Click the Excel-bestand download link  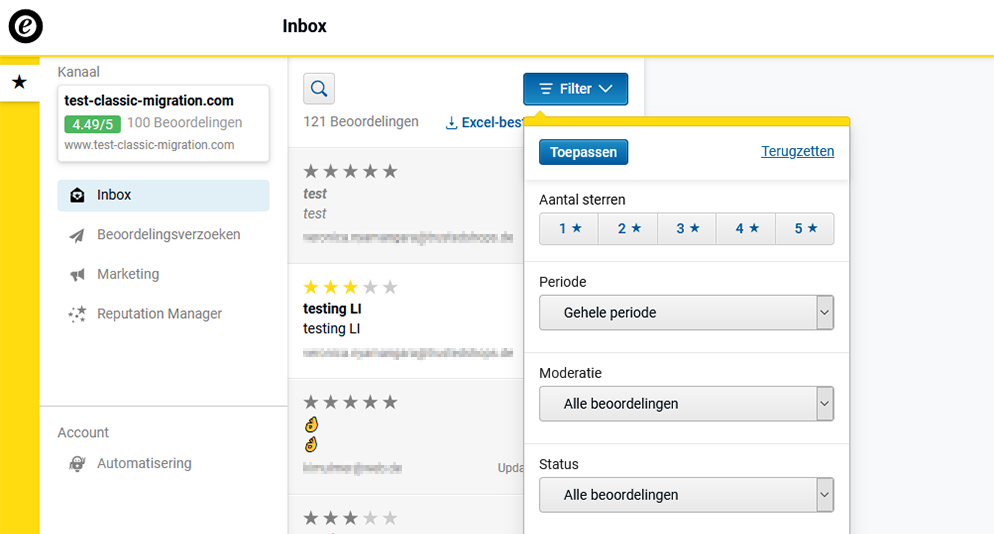[x=485, y=123]
